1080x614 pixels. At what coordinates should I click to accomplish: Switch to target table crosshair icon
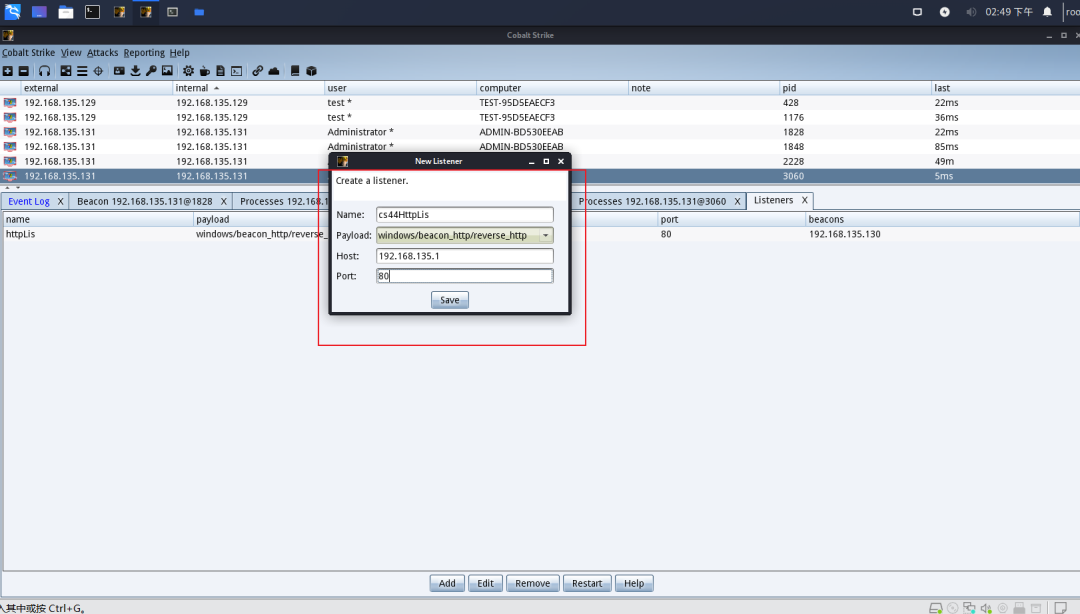(98, 71)
